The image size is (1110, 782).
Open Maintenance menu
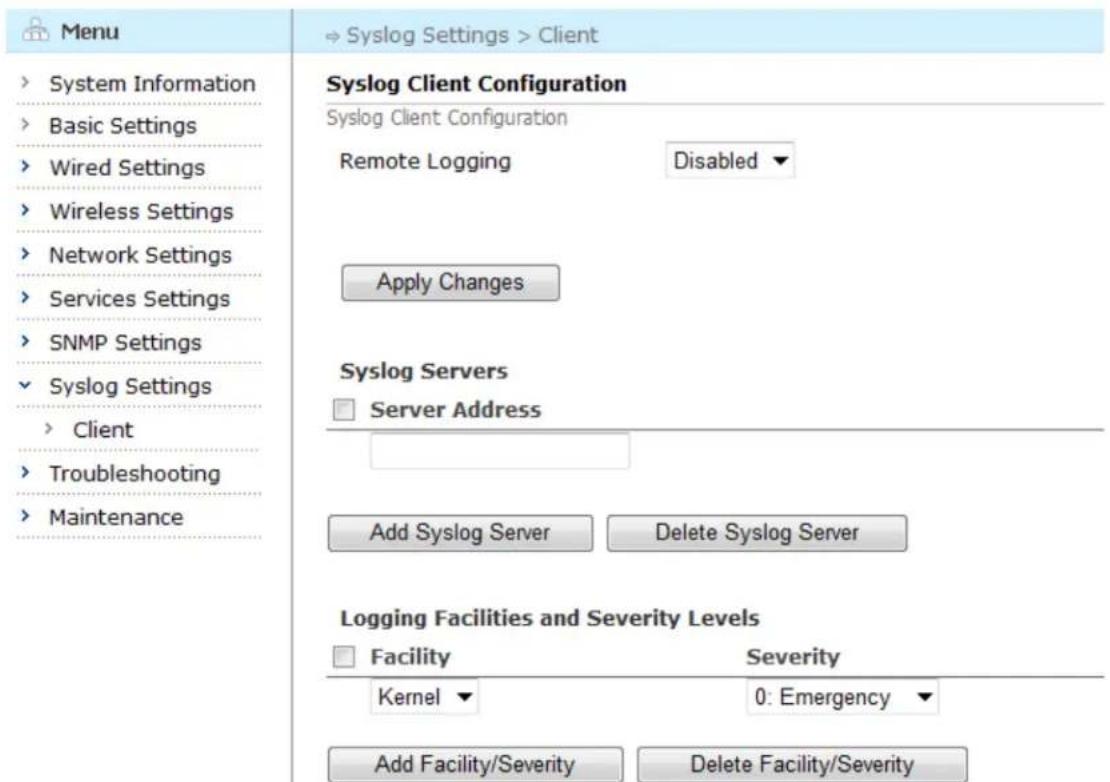(116, 518)
